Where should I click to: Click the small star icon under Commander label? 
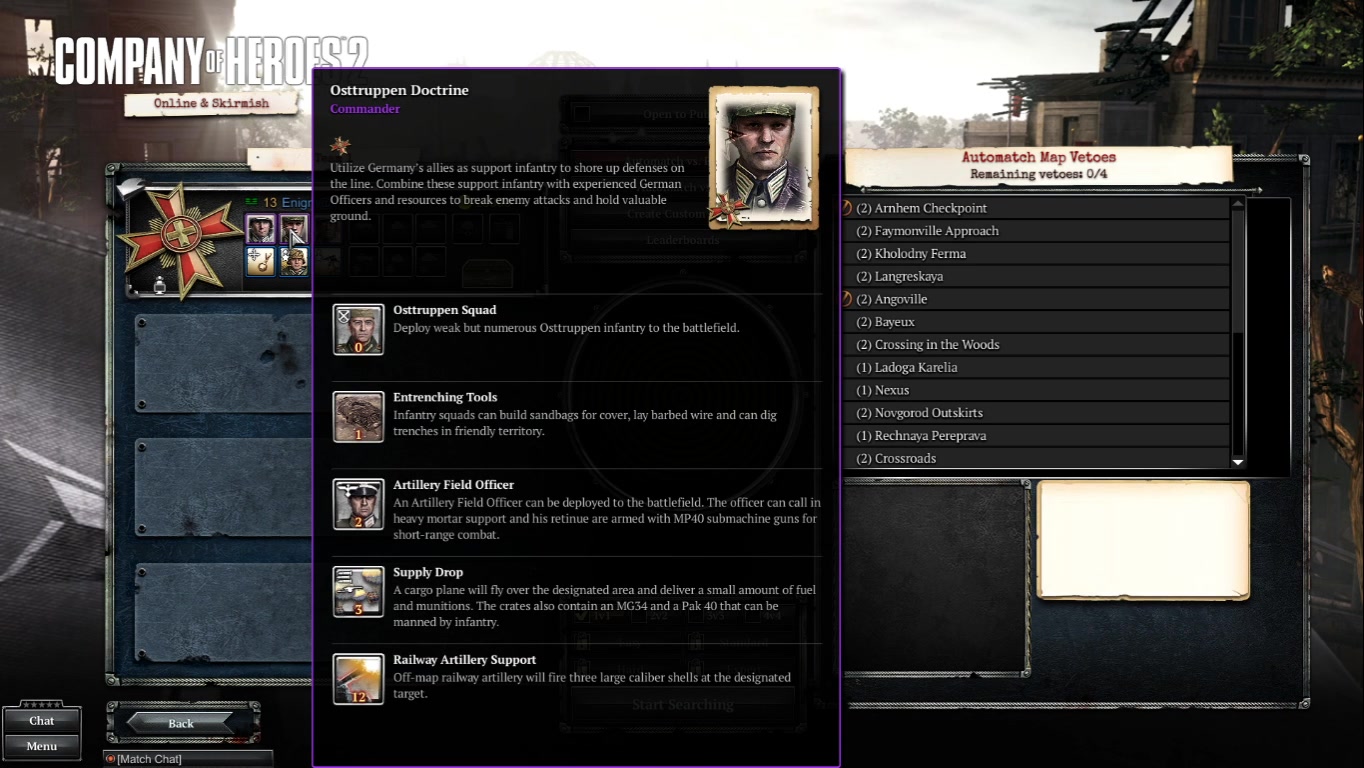point(341,146)
